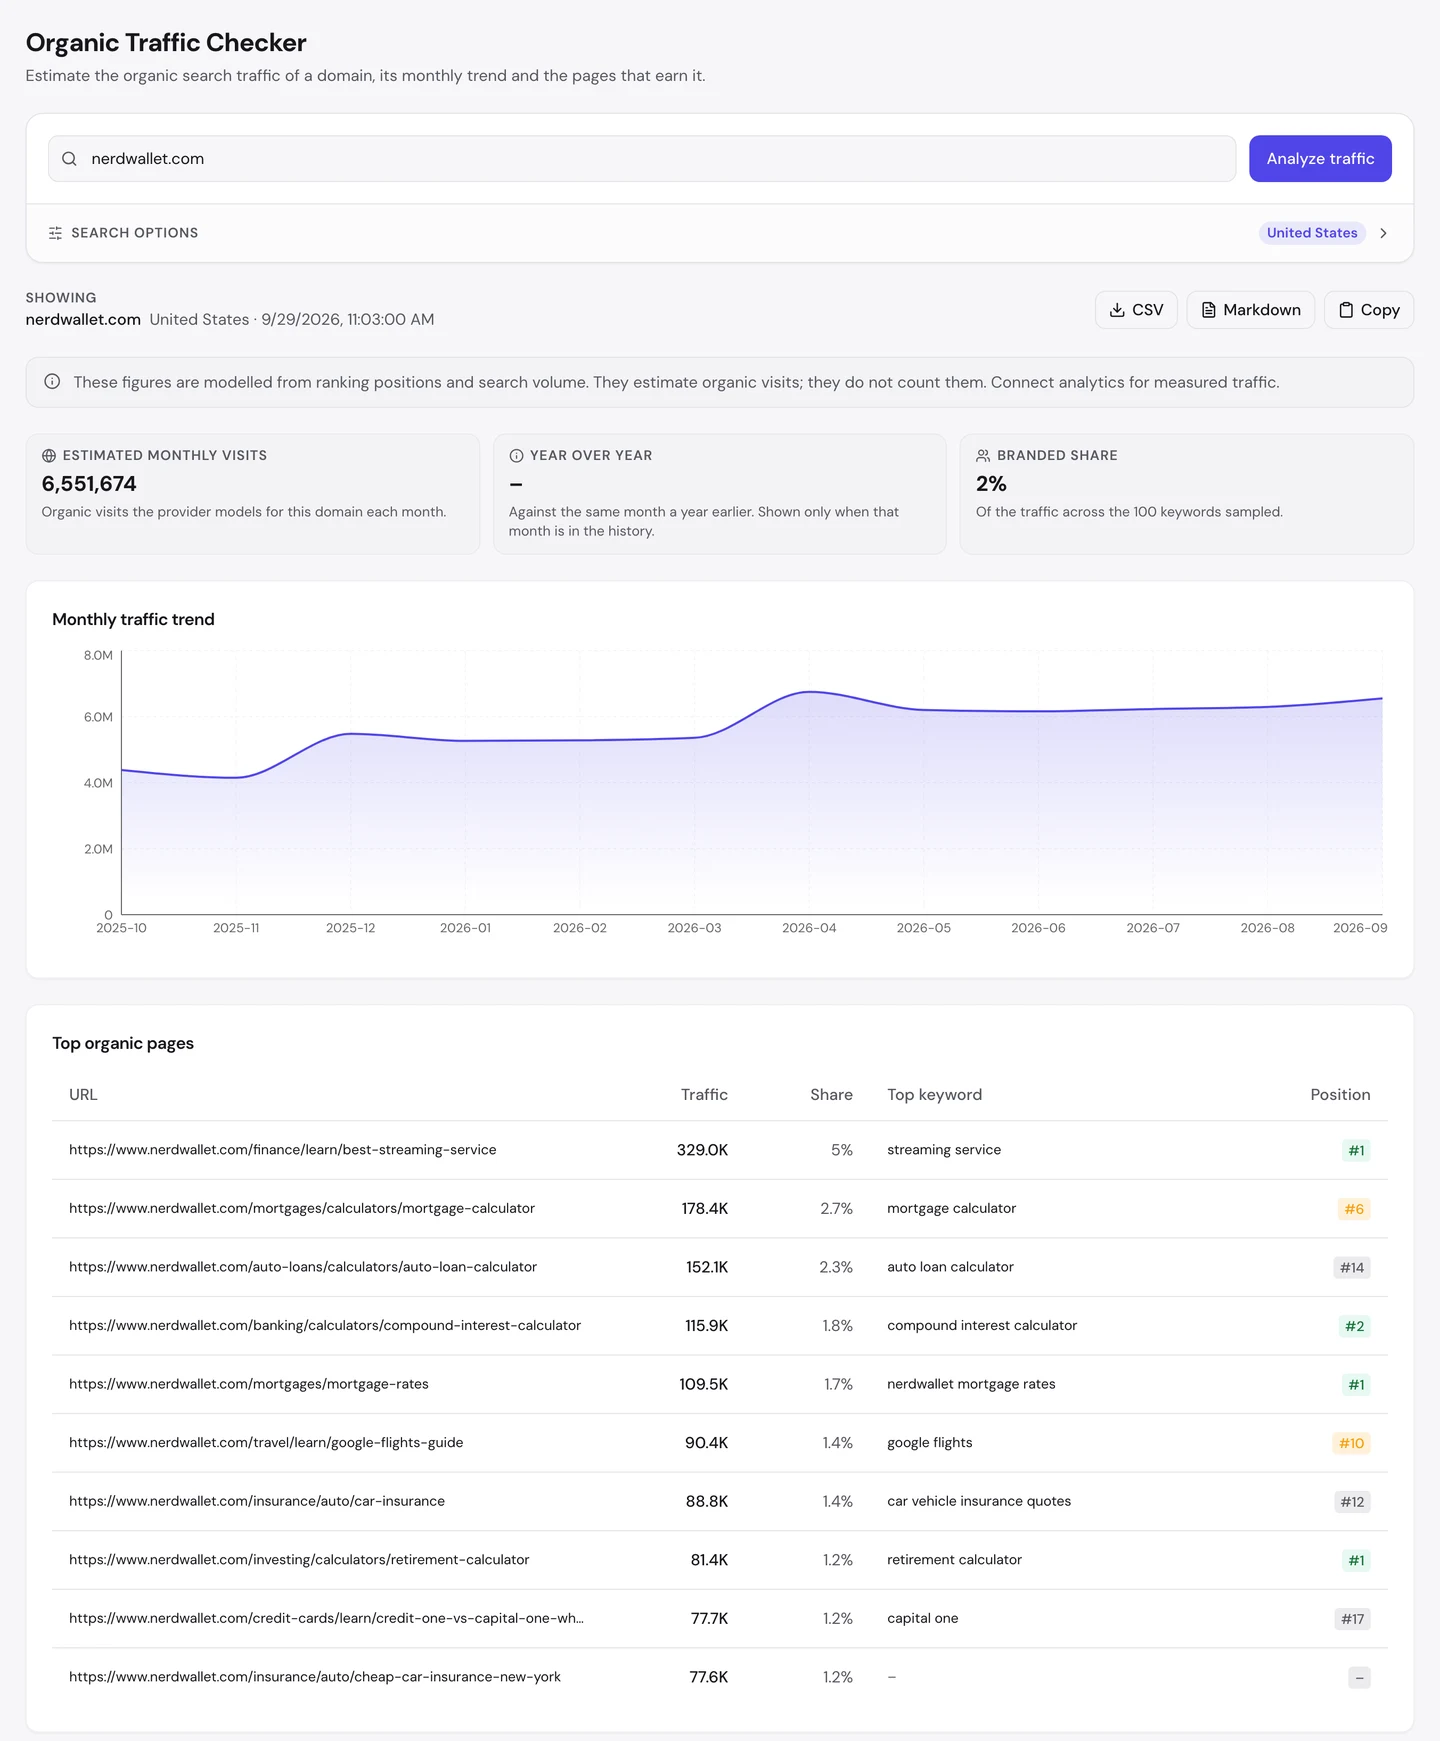Click the Search Options sliders icon
1440x1741 pixels.
[x=55, y=233]
